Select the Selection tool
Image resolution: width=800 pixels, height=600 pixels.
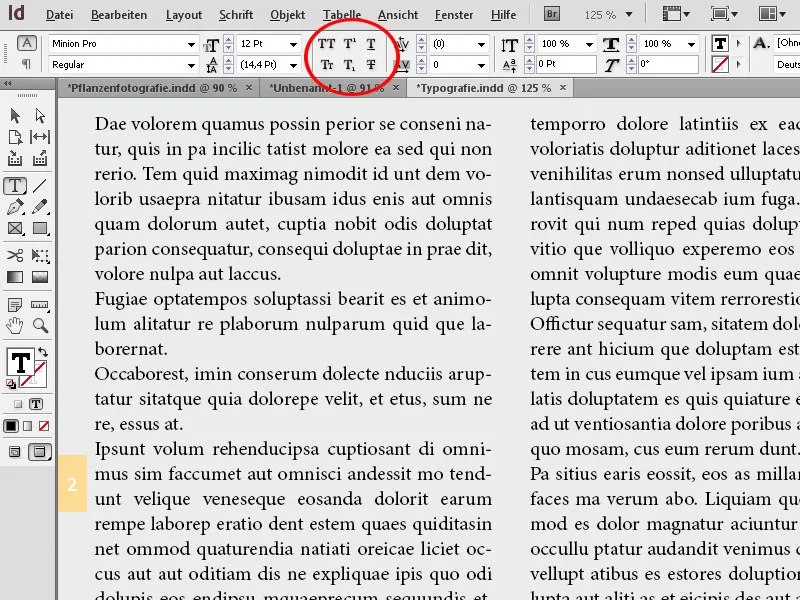[14, 116]
